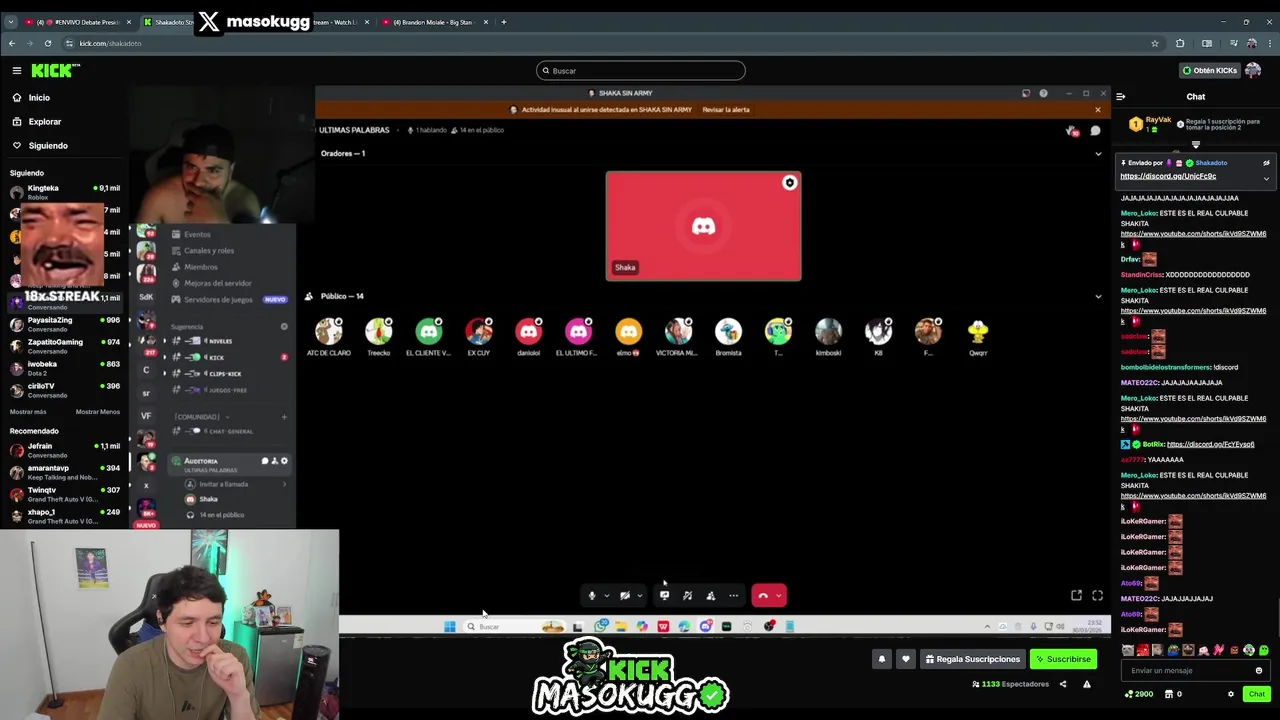Enter fullscreen on the stage view
The height and width of the screenshot is (720, 1280).
pos(1097,596)
